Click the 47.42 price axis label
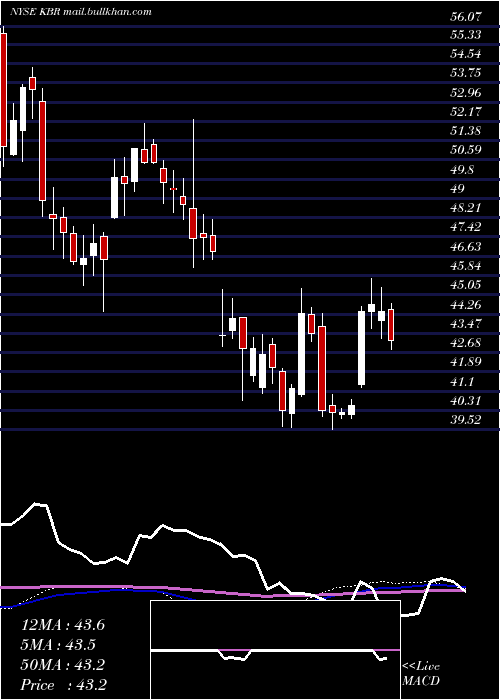 click(x=466, y=227)
